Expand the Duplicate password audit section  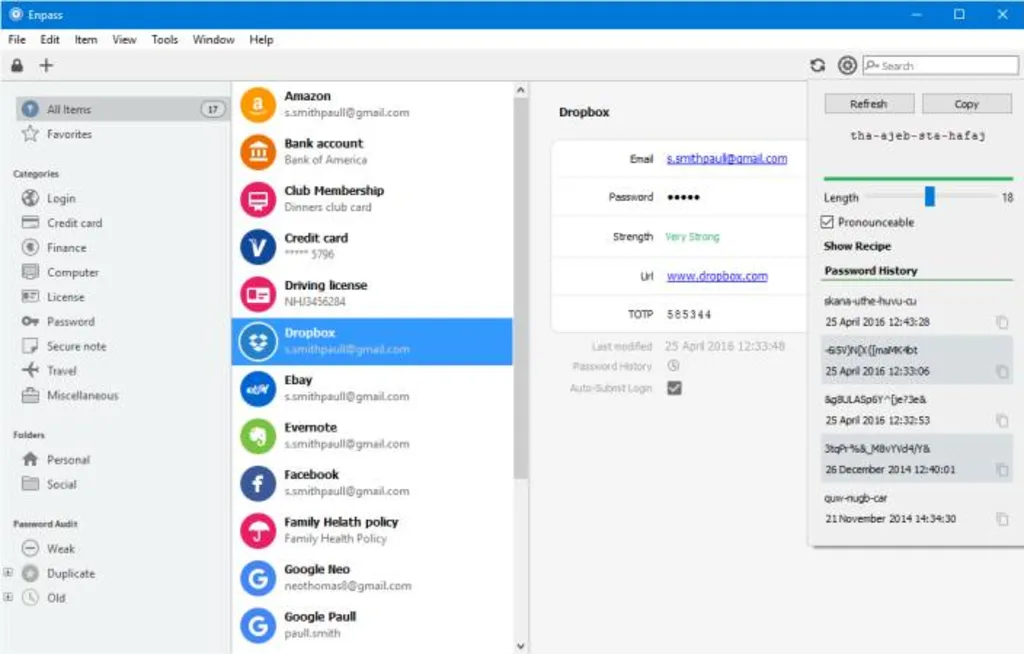pyautogui.click(x=7, y=573)
